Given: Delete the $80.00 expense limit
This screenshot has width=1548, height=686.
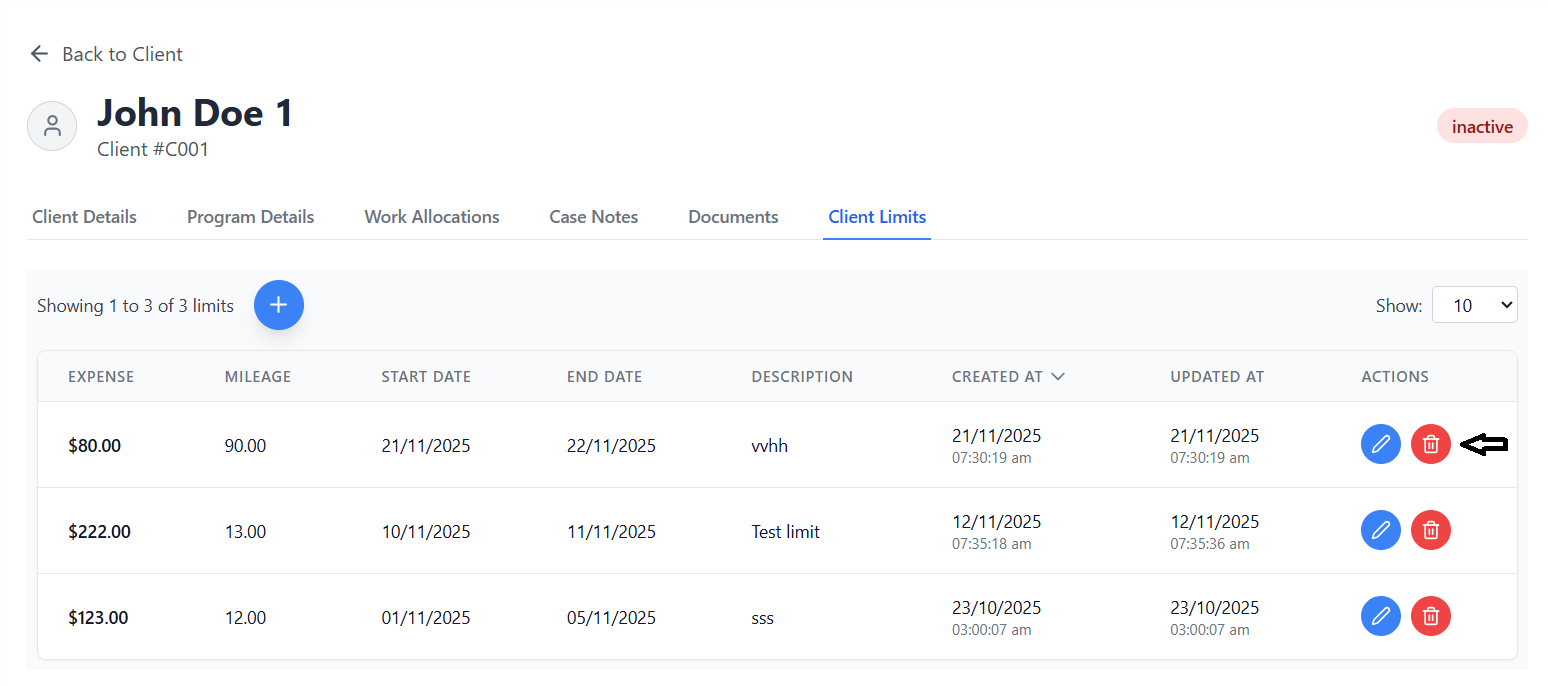Looking at the screenshot, I should [1430, 444].
